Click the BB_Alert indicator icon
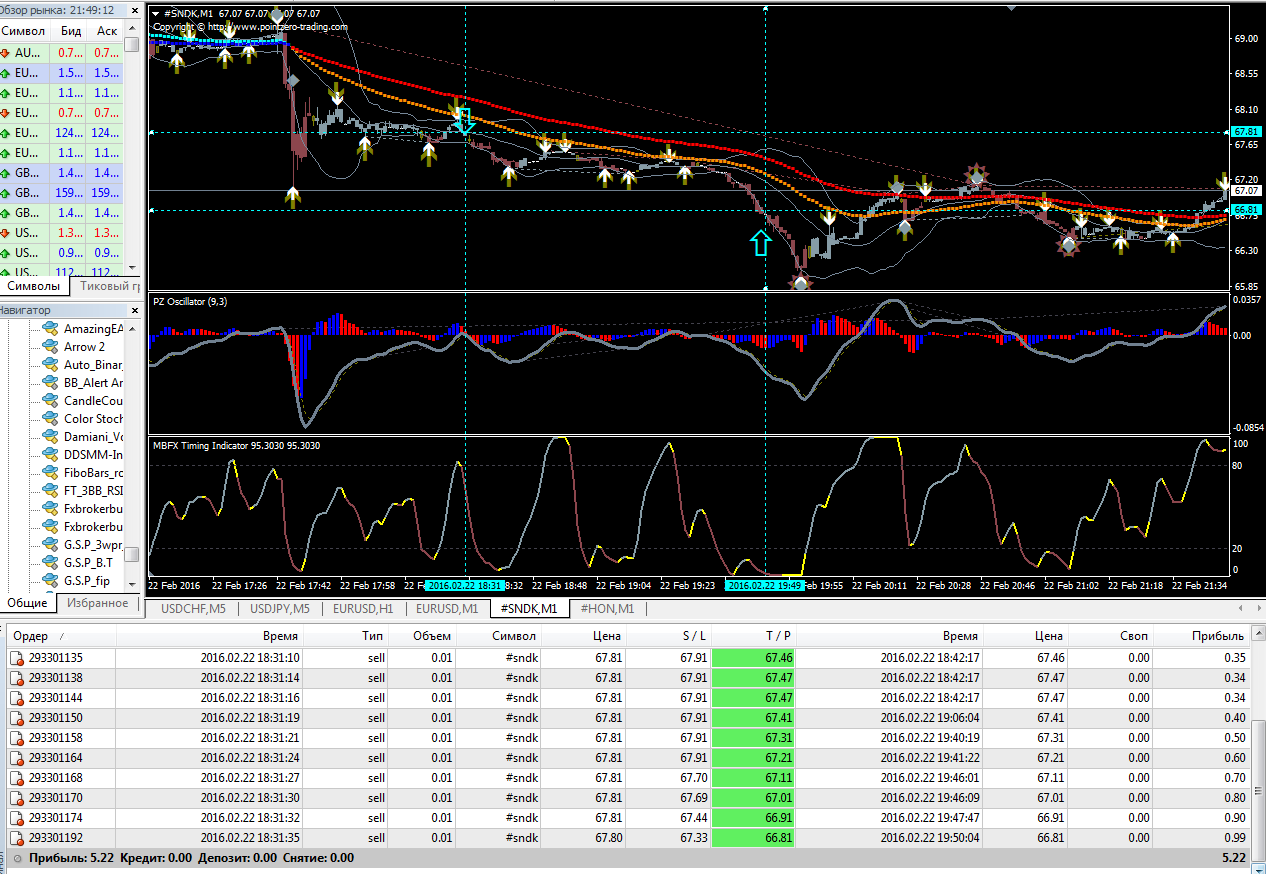 pos(49,382)
